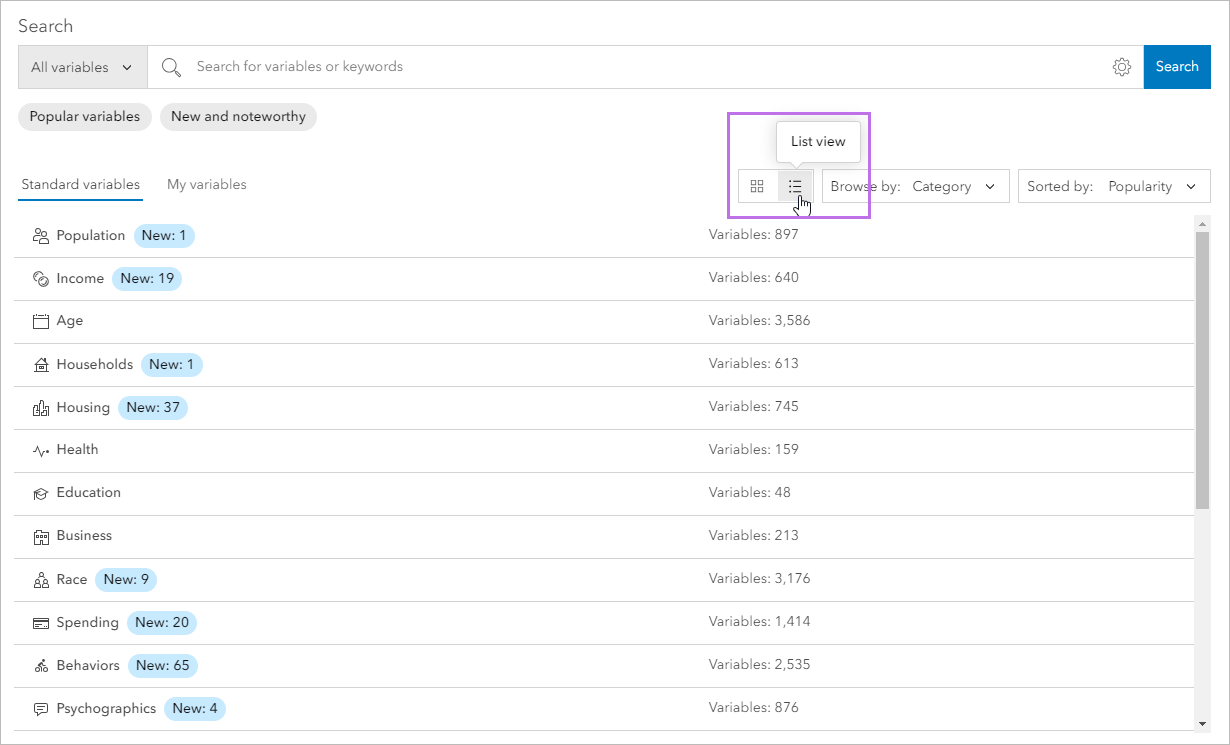This screenshot has width=1230, height=745.
Task: Click the Search button
Action: (x=1177, y=66)
